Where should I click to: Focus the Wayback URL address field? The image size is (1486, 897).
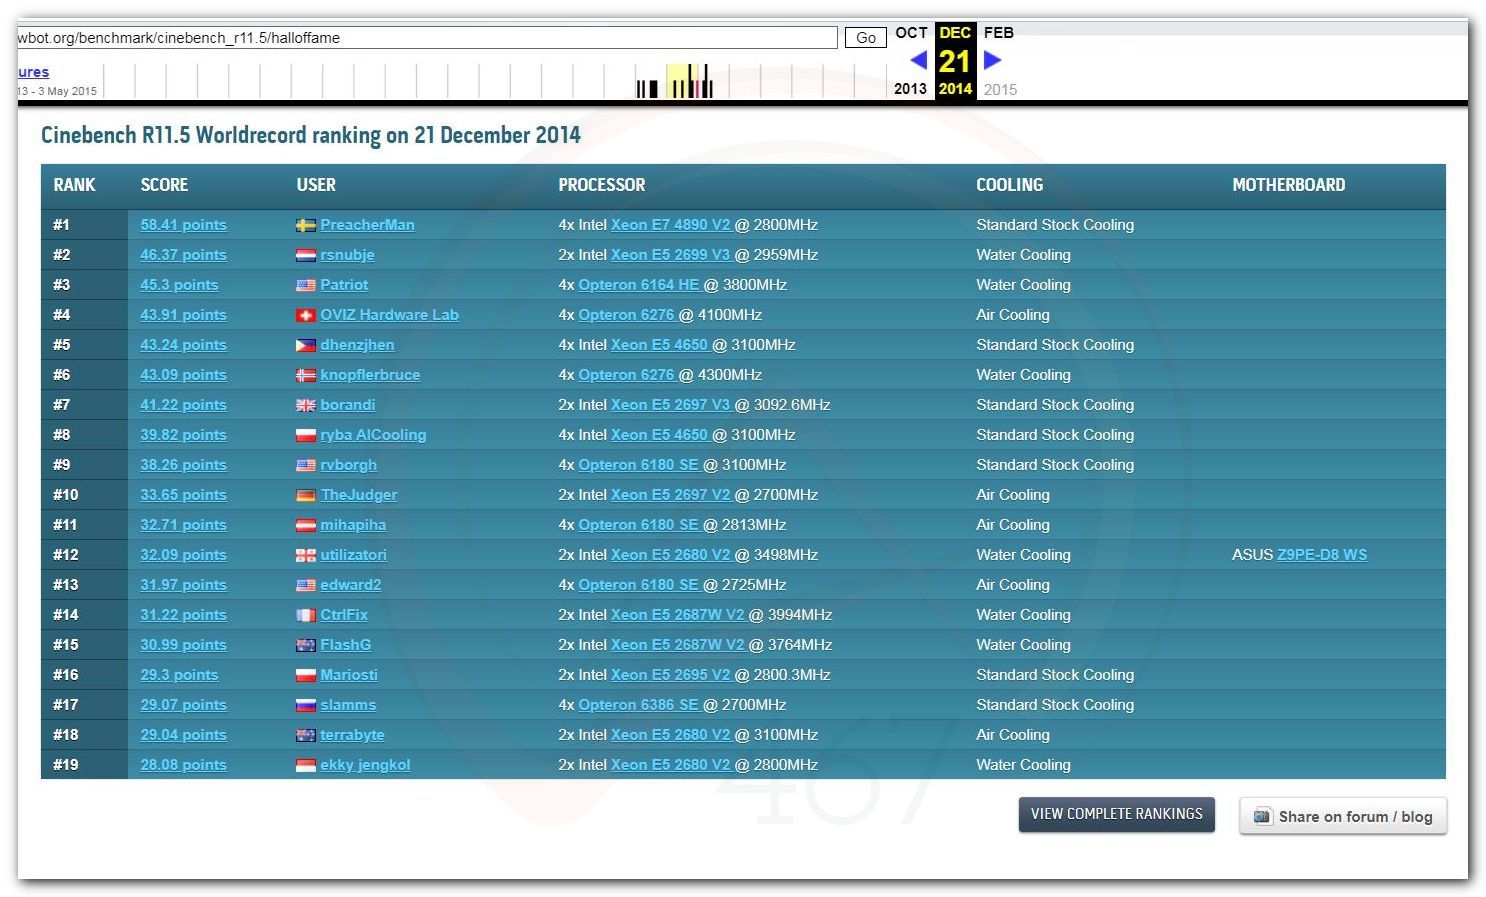(x=427, y=38)
